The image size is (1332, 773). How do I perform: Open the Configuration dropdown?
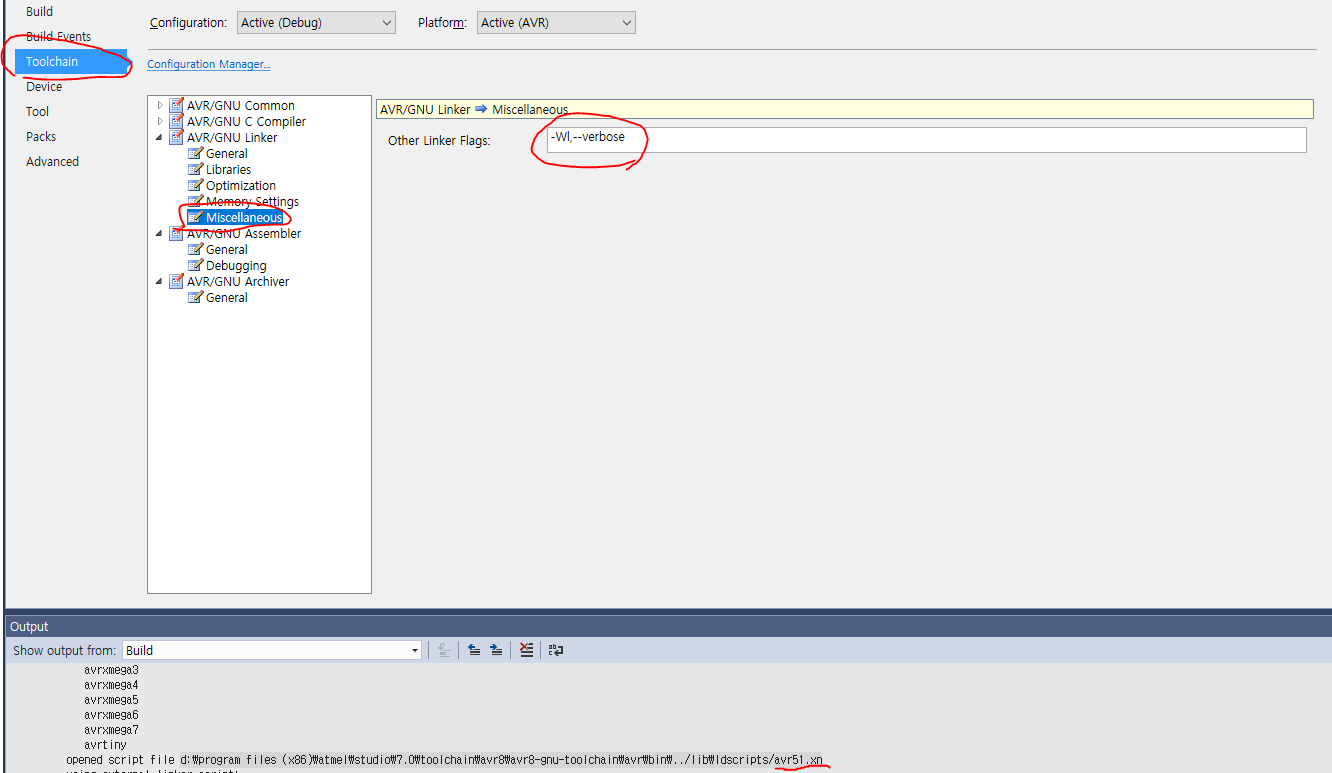coord(316,22)
